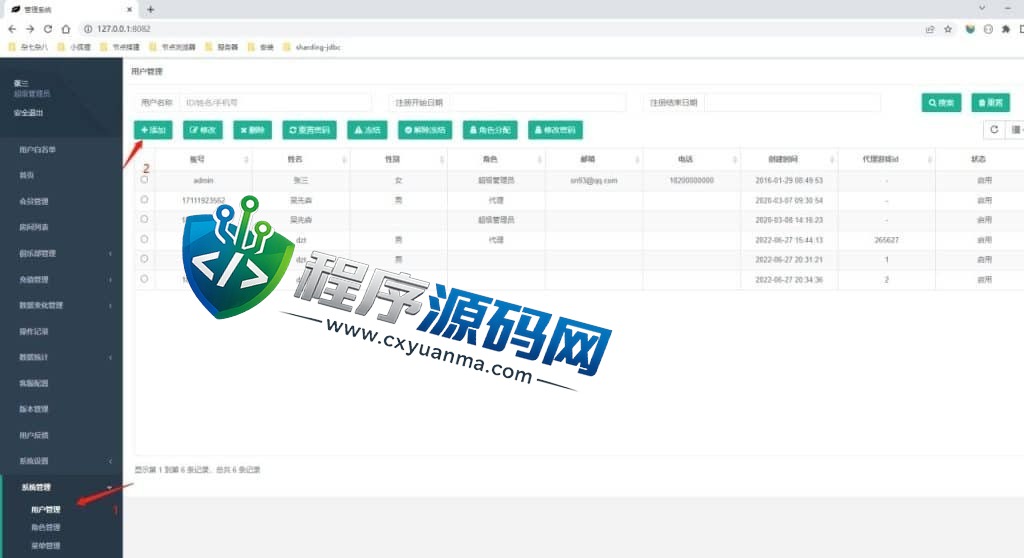Viewport: 1024px width, 558px height.
Task: Select the radio button for account 17111923562
Action: (144, 199)
